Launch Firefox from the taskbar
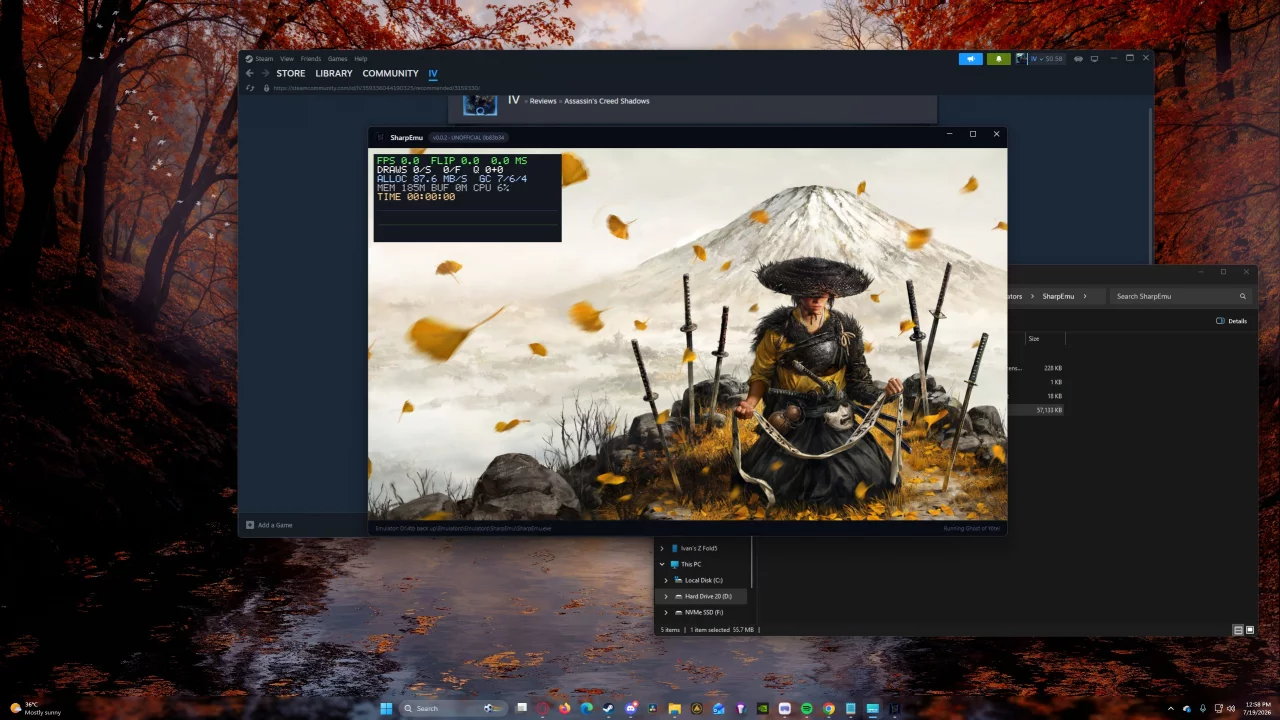The width and height of the screenshot is (1280, 720). (565, 709)
